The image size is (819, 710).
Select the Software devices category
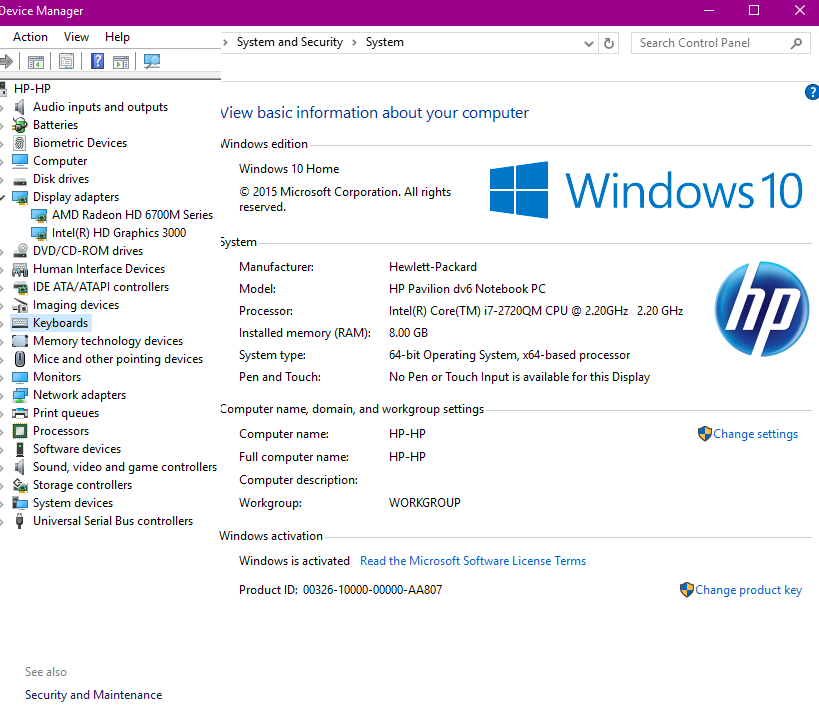point(77,449)
